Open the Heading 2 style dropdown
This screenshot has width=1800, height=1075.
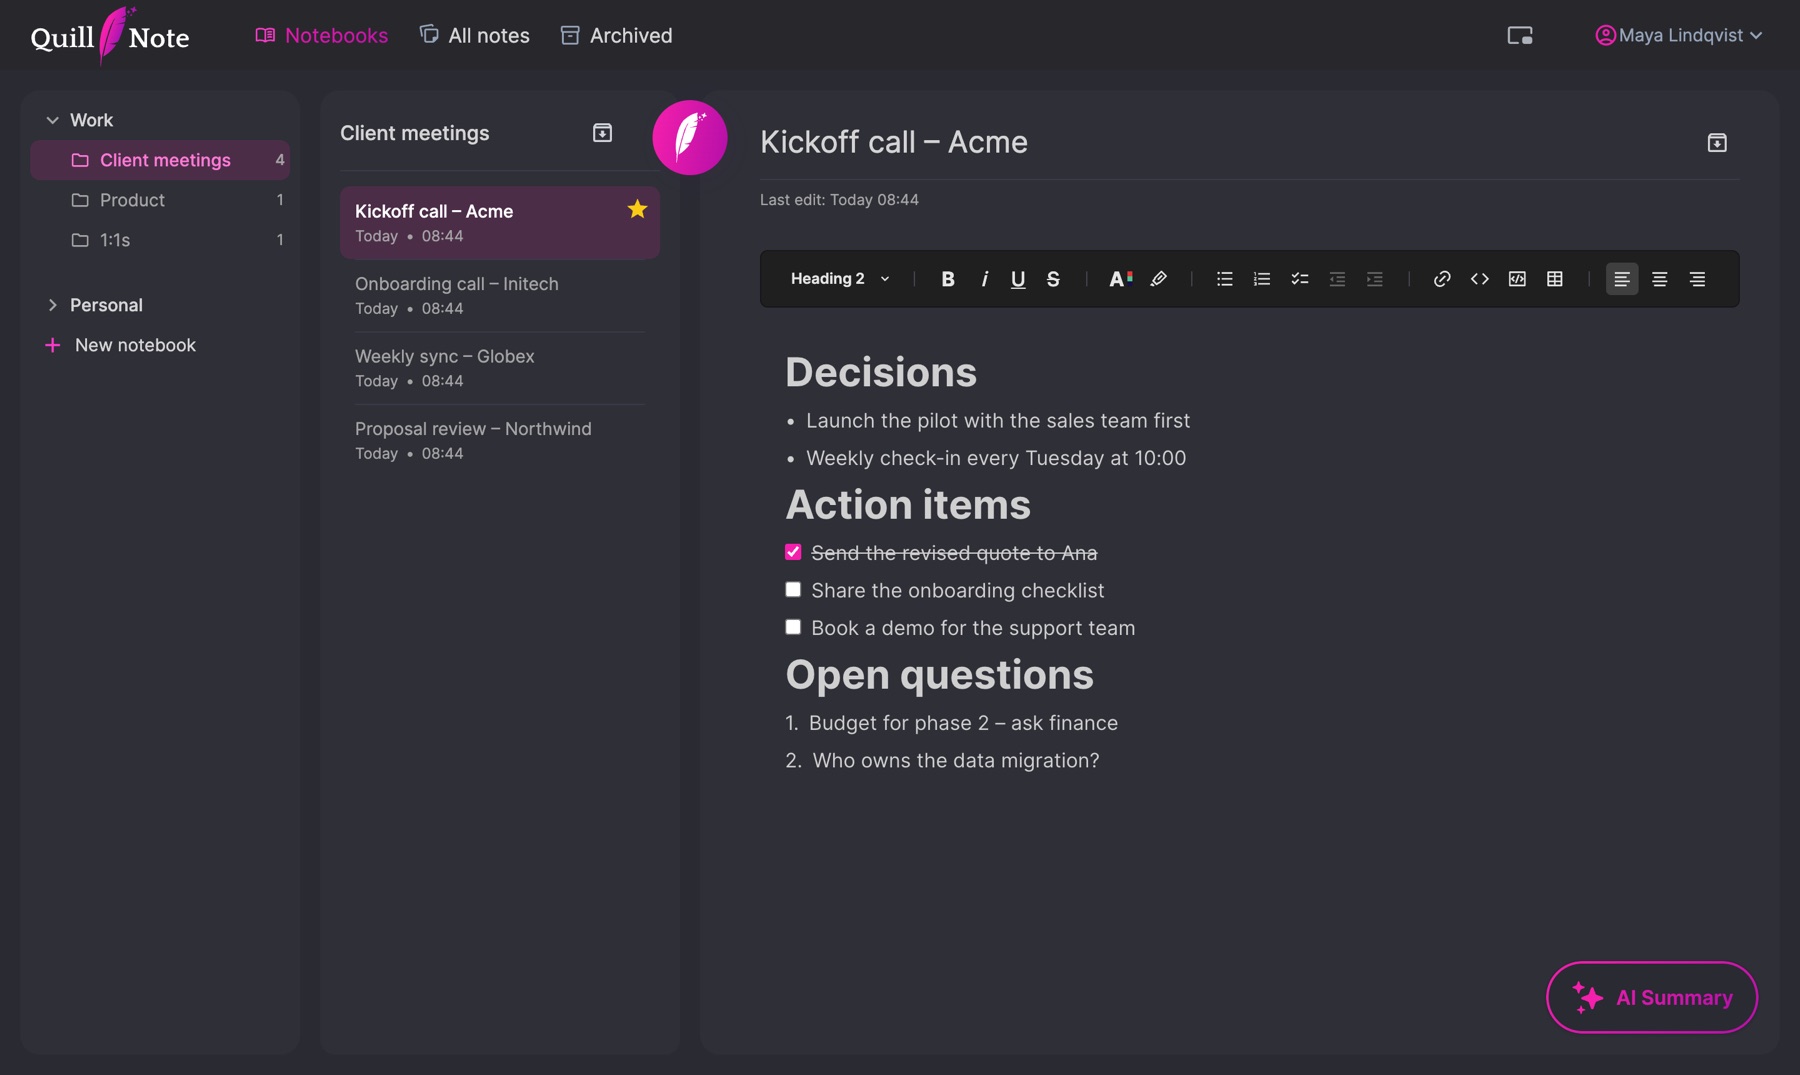pyautogui.click(x=840, y=279)
